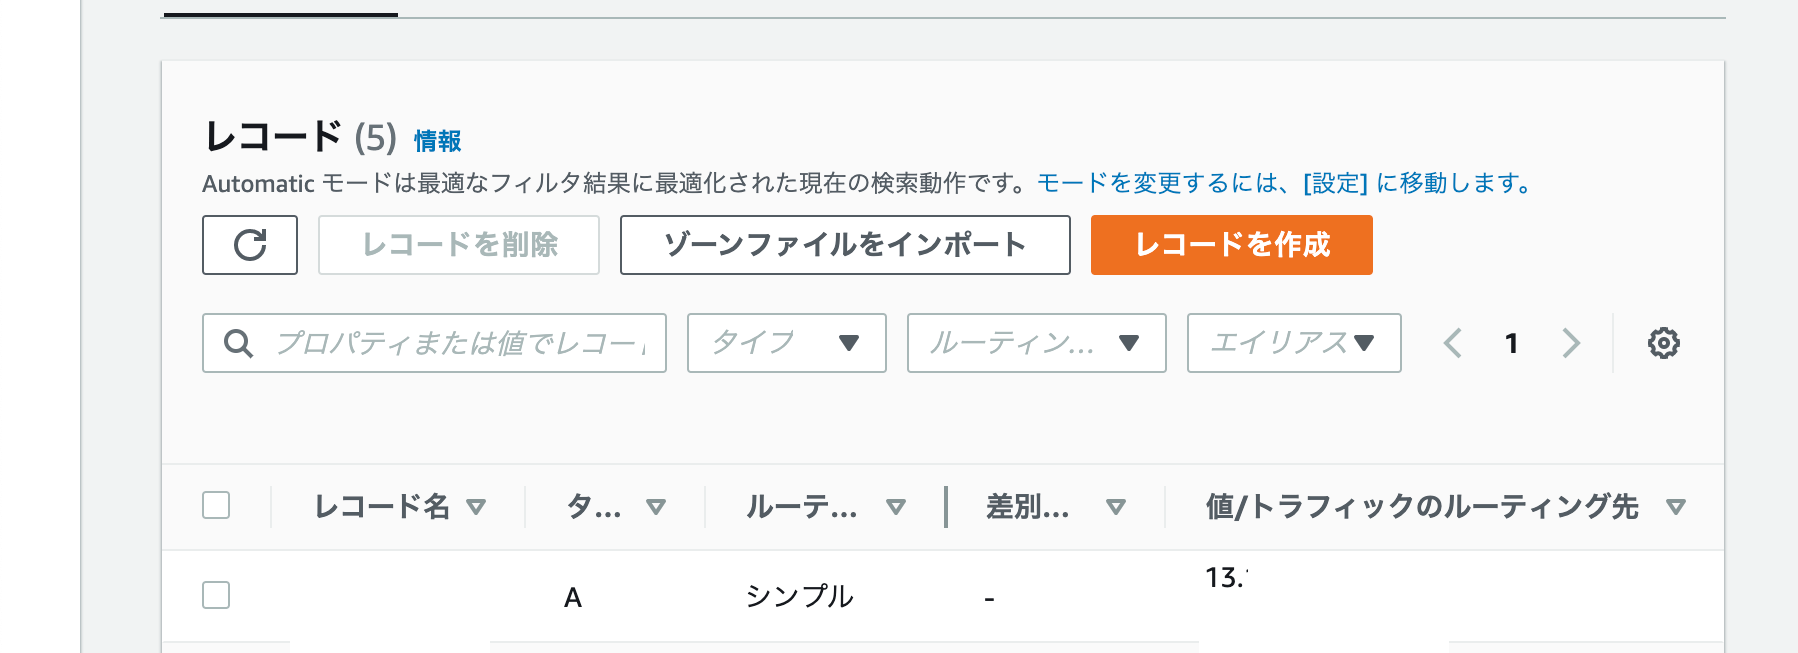Sort by 差別化 column arrow
This screenshot has width=1798, height=653.
(x=1116, y=507)
